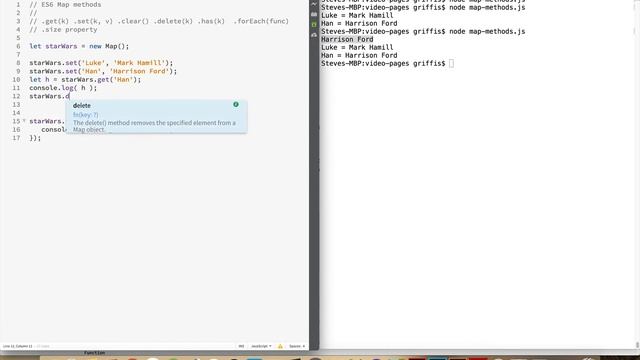Click the let starWars = new Map() line

pos(79,46)
